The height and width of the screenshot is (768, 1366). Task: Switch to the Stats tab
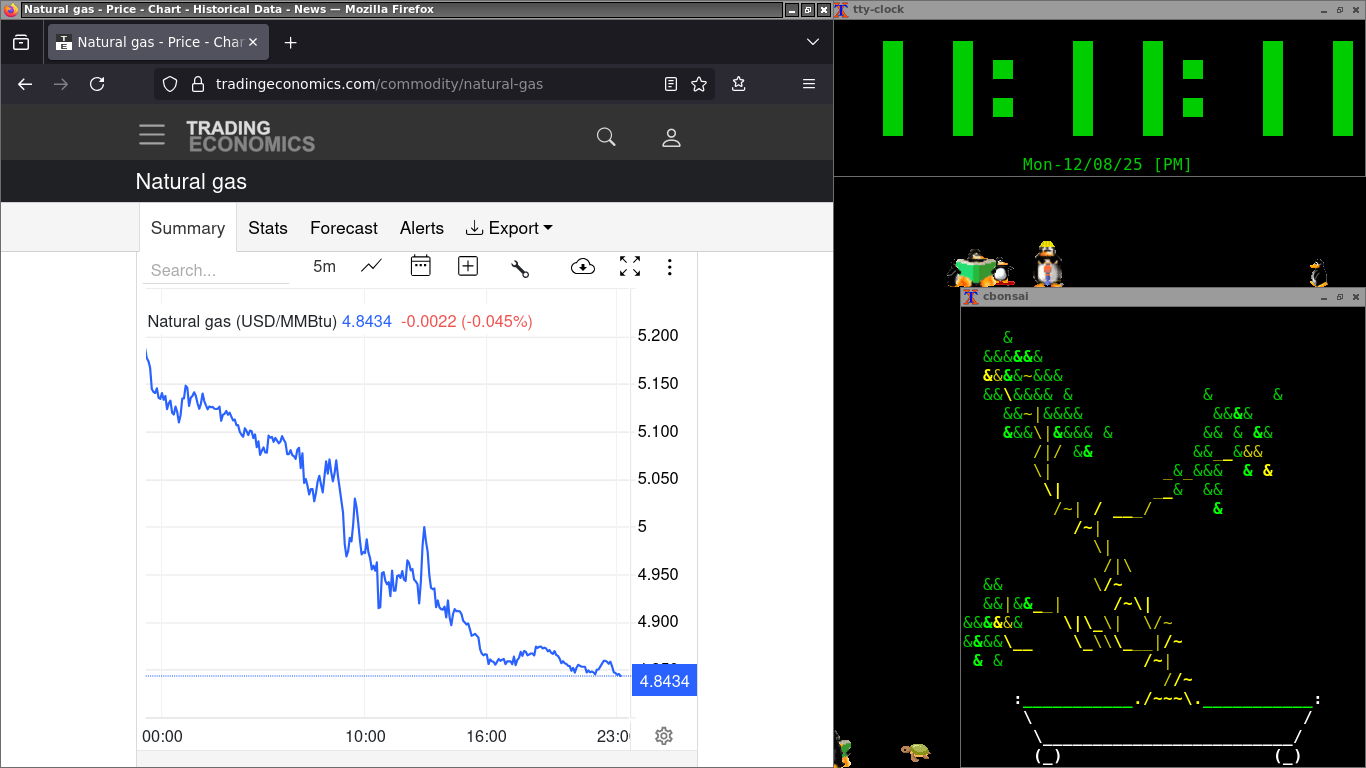tap(268, 228)
